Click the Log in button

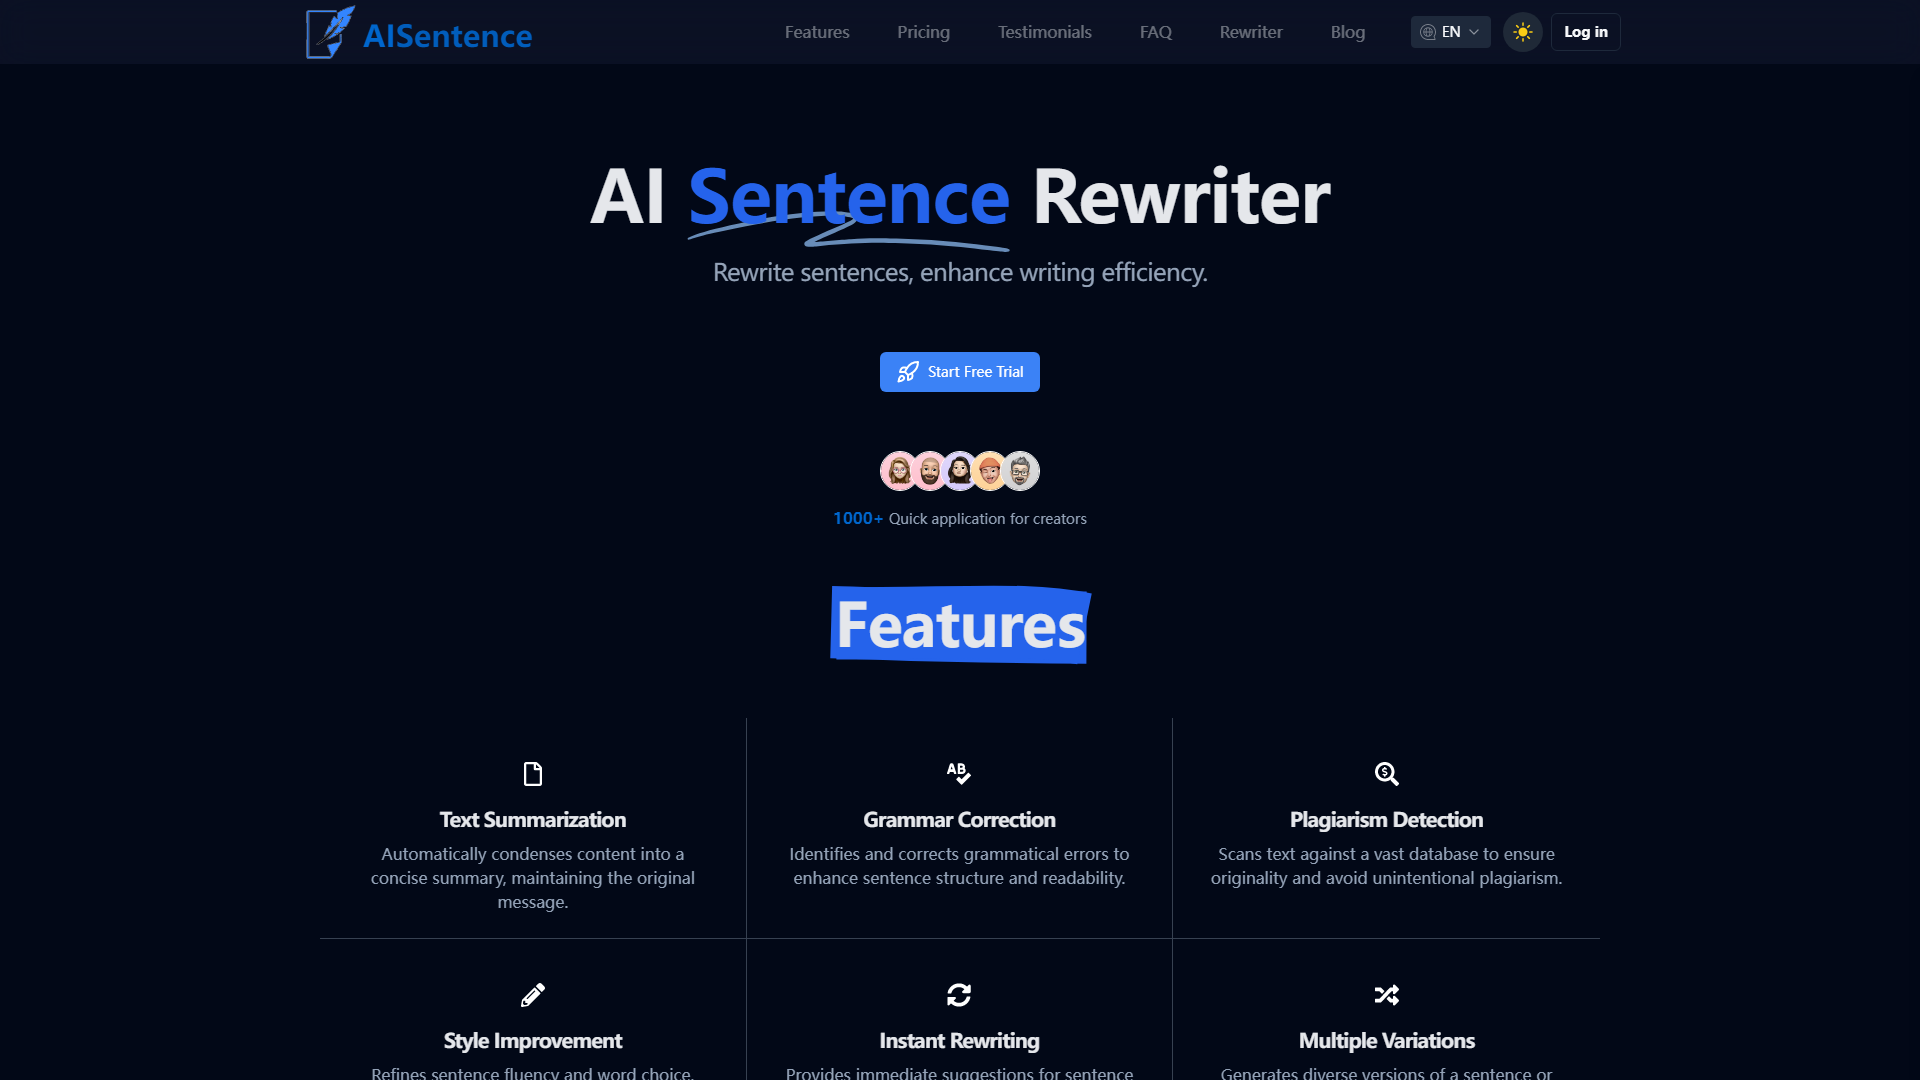[1584, 30]
